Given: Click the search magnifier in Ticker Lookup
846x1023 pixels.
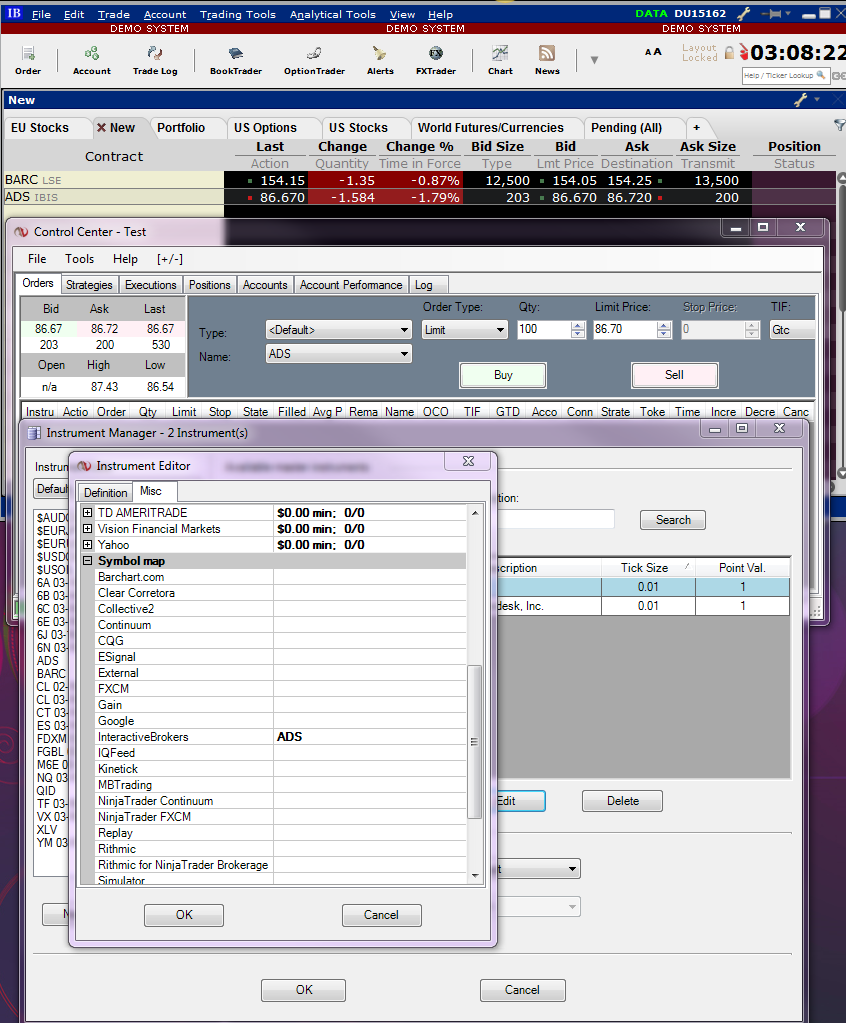Looking at the screenshot, I should tap(821, 75).
